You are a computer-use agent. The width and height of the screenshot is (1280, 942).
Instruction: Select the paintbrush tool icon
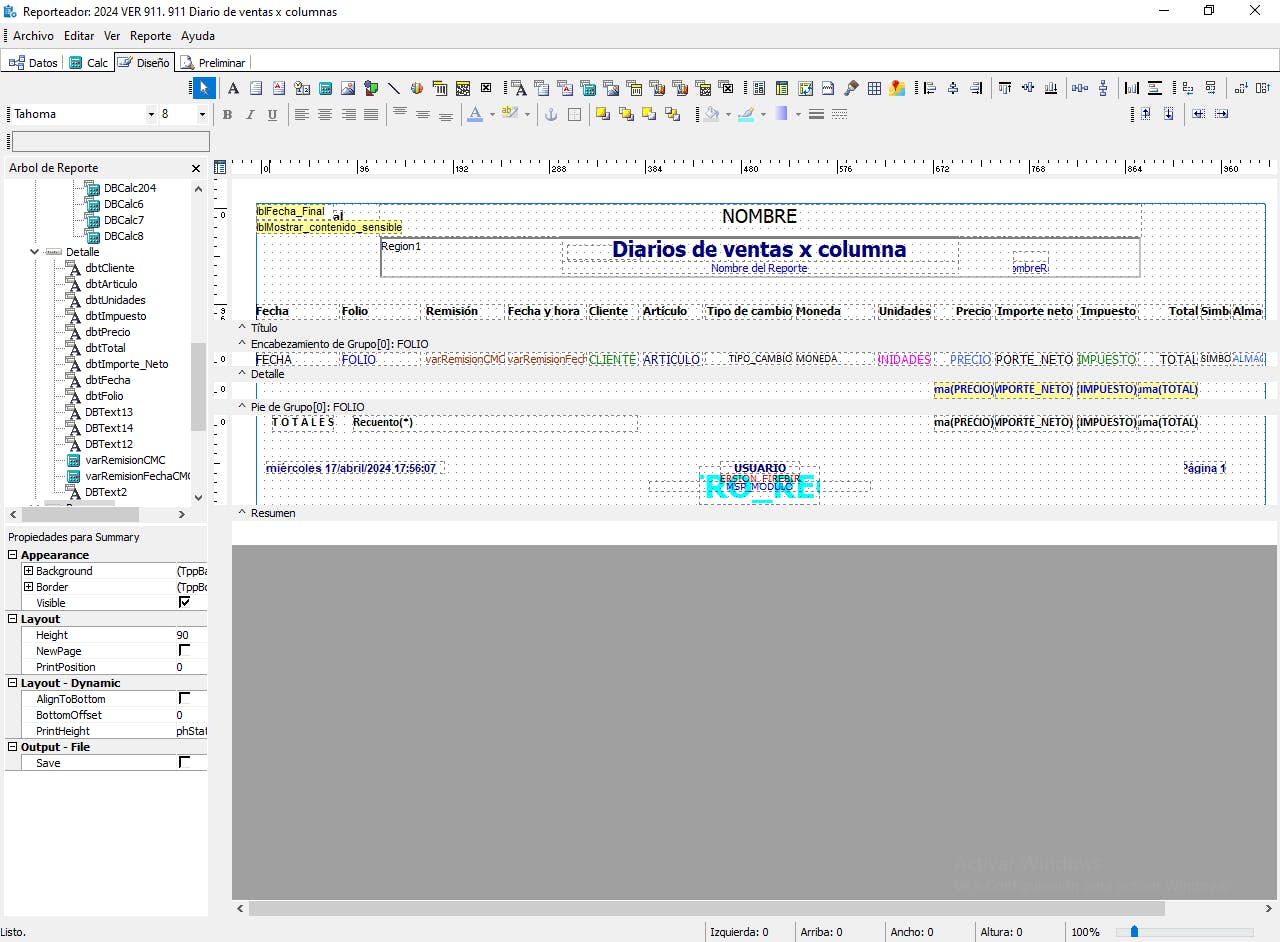851,88
